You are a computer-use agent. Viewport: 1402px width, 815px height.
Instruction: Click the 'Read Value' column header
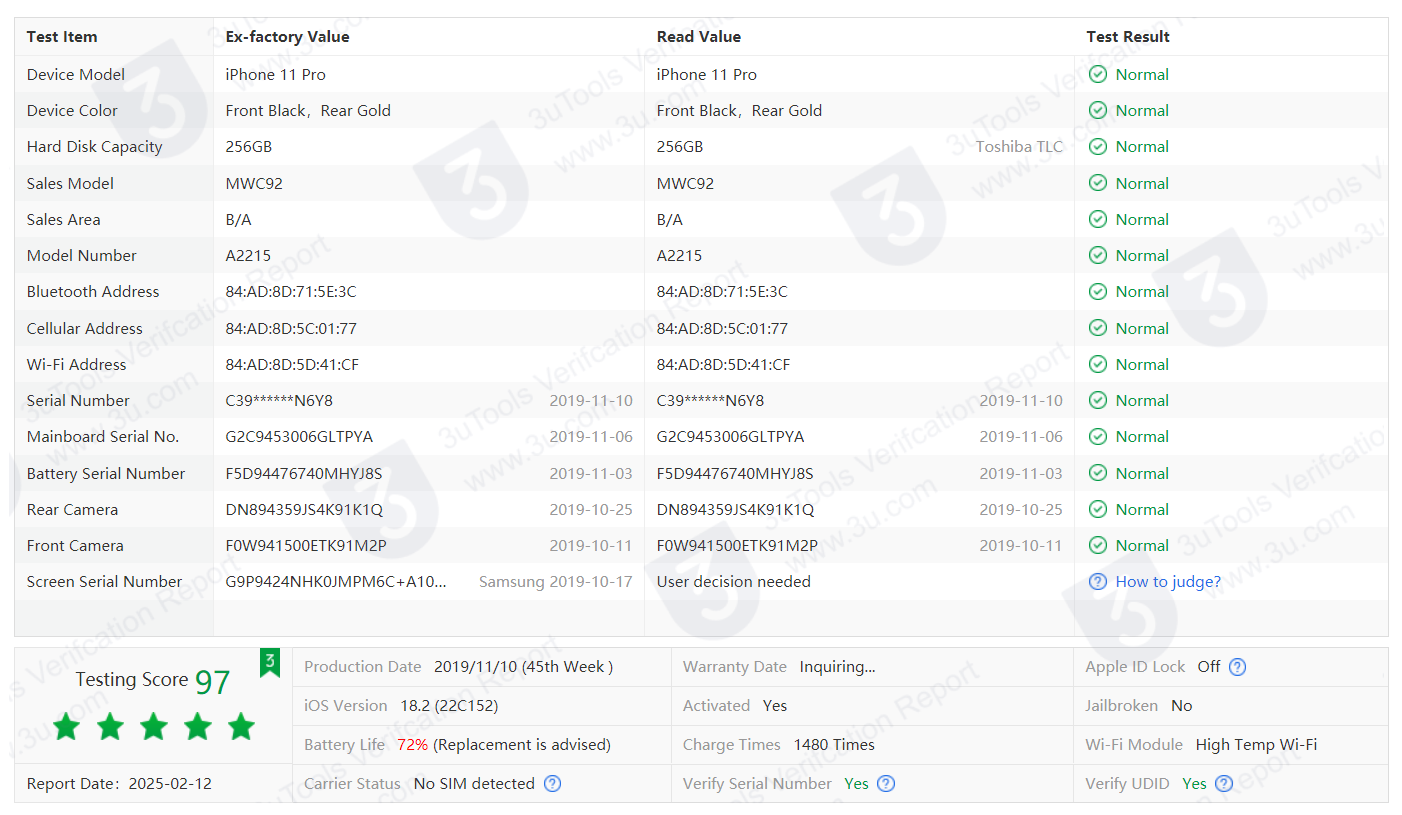(x=699, y=37)
